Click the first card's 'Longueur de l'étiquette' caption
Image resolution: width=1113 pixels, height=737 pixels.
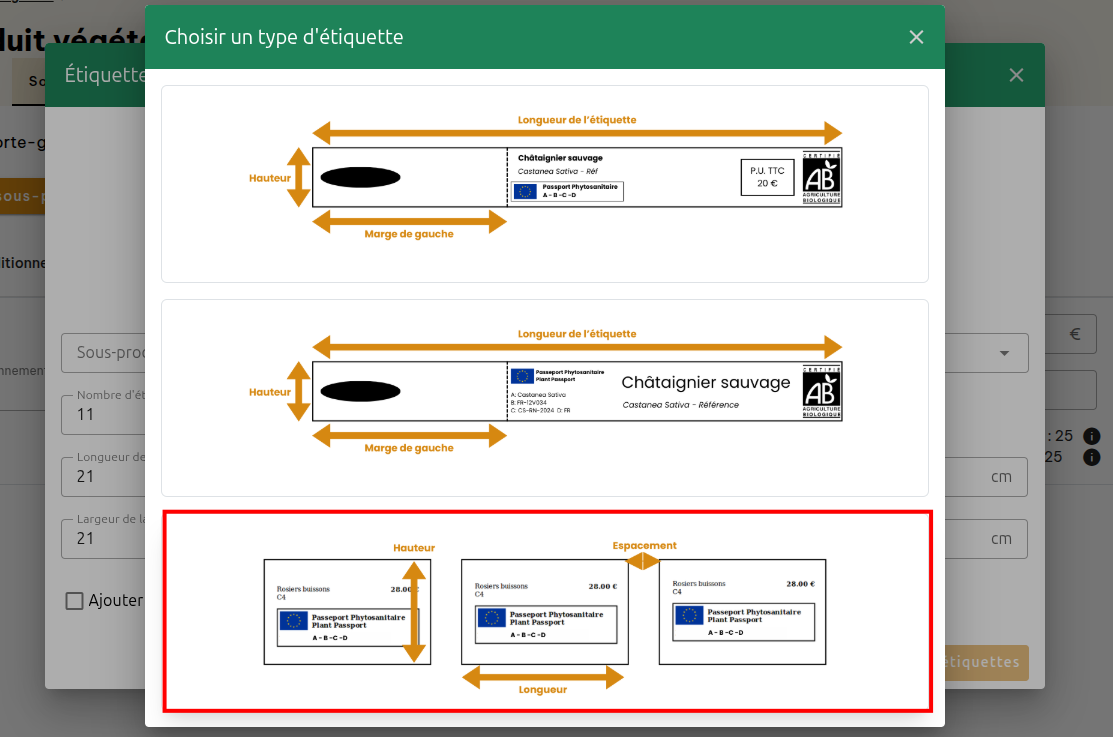(x=576, y=120)
